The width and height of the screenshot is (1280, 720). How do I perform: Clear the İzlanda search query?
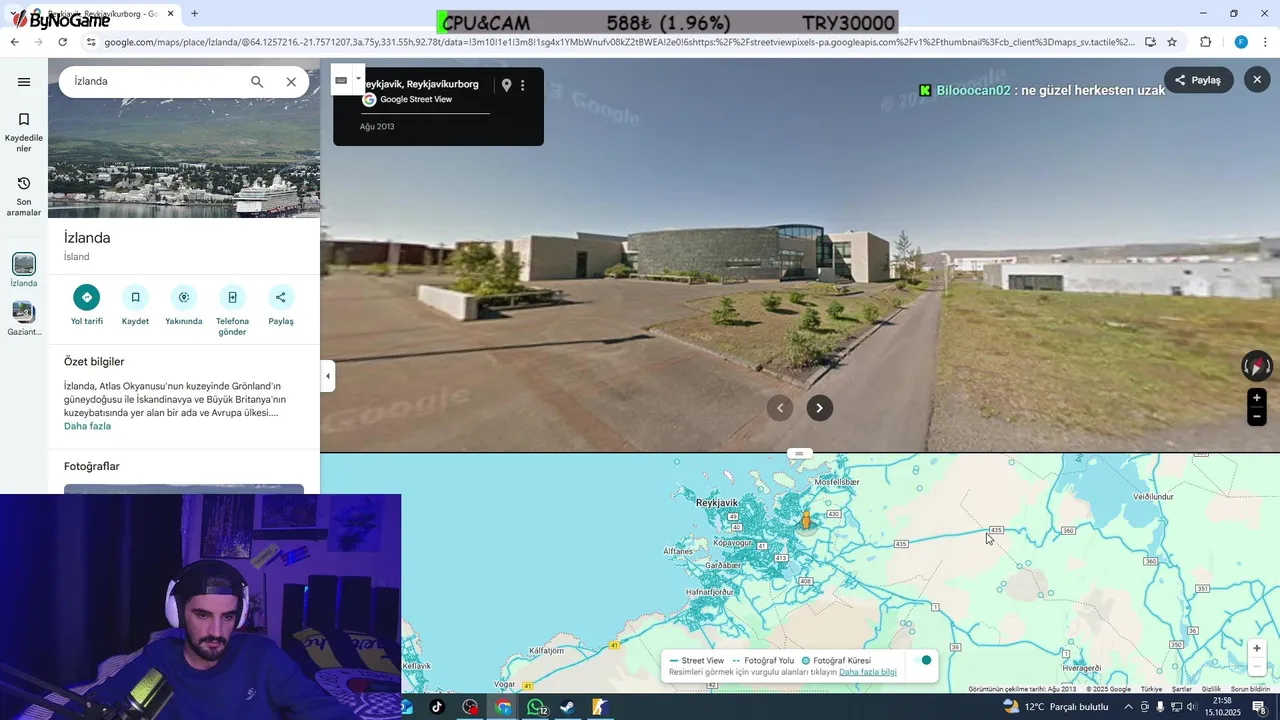pyautogui.click(x=291, y=82)
